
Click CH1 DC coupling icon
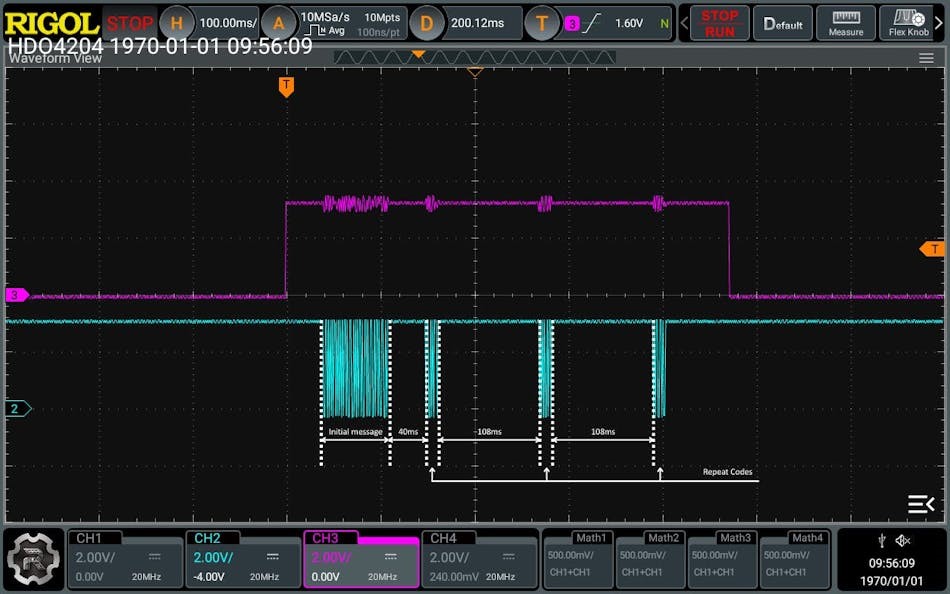[154, 556]
